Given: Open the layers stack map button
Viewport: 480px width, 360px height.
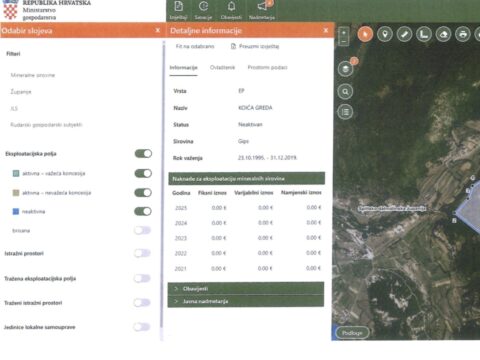Looking at the screenshot, I should click(345, 69).
